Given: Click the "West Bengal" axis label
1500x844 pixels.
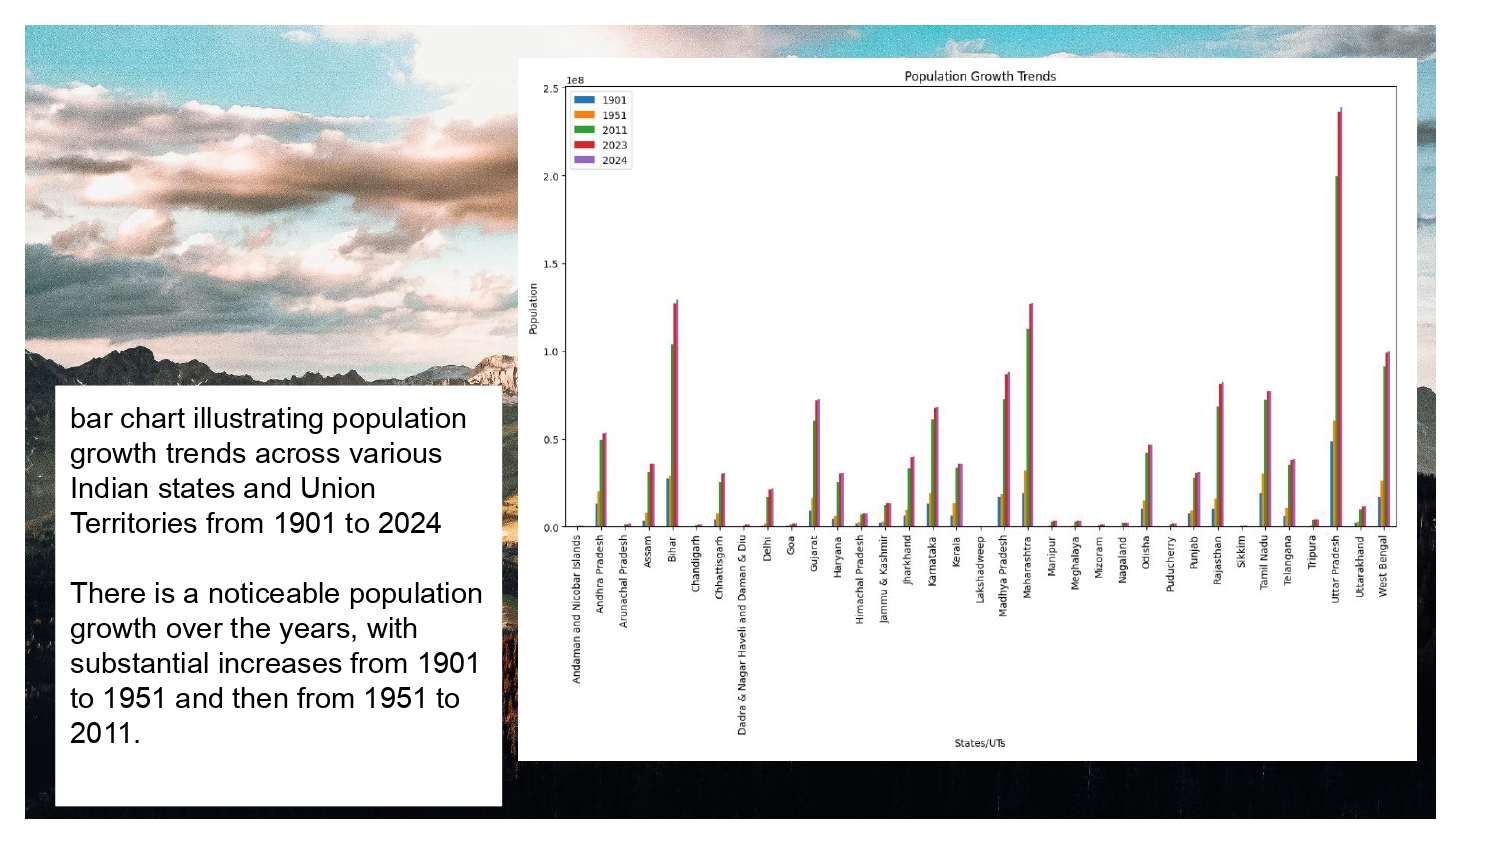Looking at the screenshot, I should pos(1383,566).
